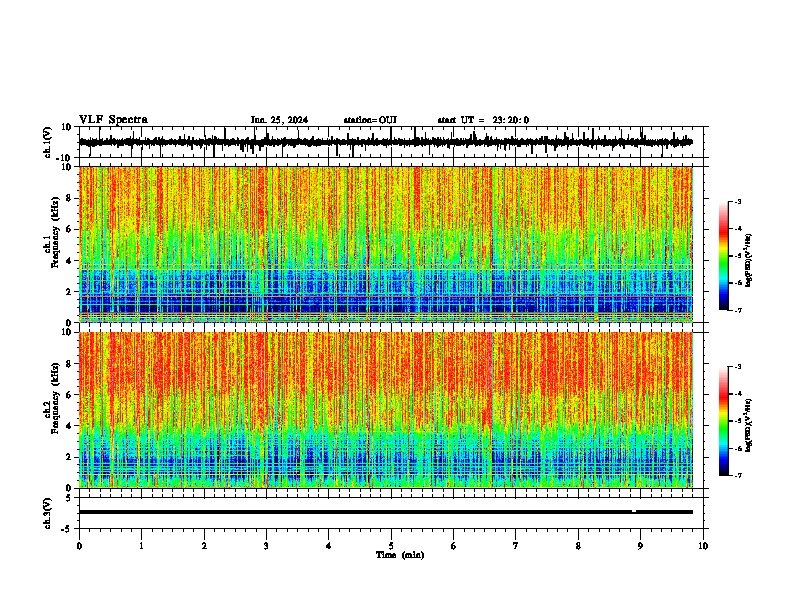Click the '0' tick on time axis
The height and width of the screenshot is (612, 792).
tap(79, 546)
